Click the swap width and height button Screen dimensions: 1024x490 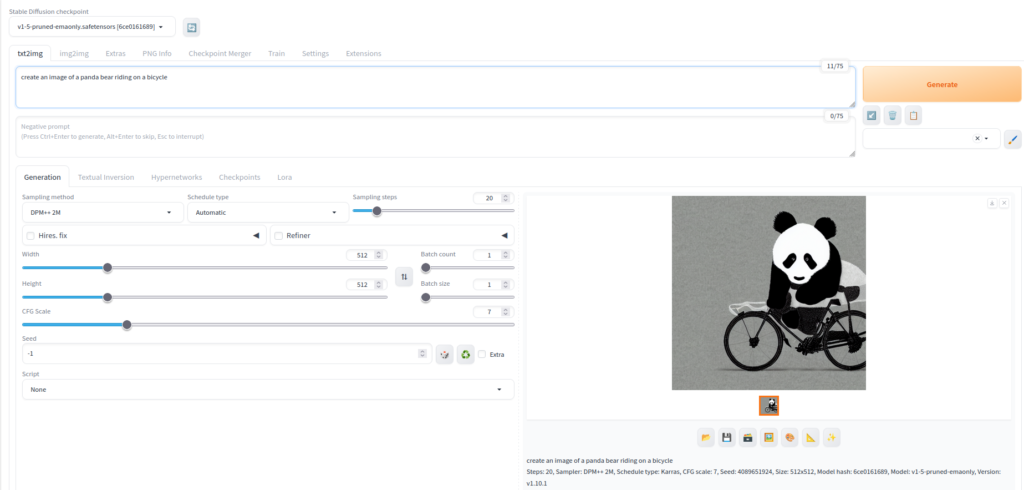tap(403, 276)
